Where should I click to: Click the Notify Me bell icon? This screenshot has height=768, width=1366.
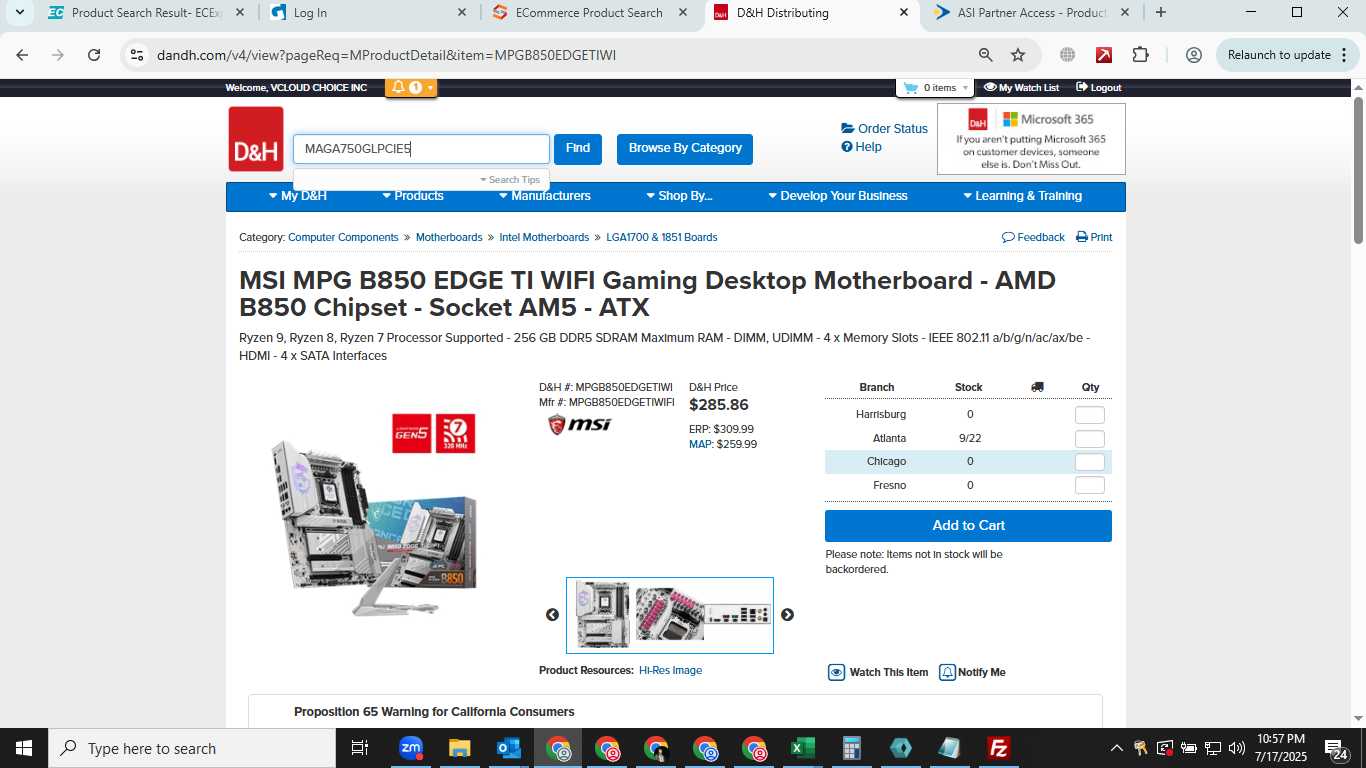947,672
